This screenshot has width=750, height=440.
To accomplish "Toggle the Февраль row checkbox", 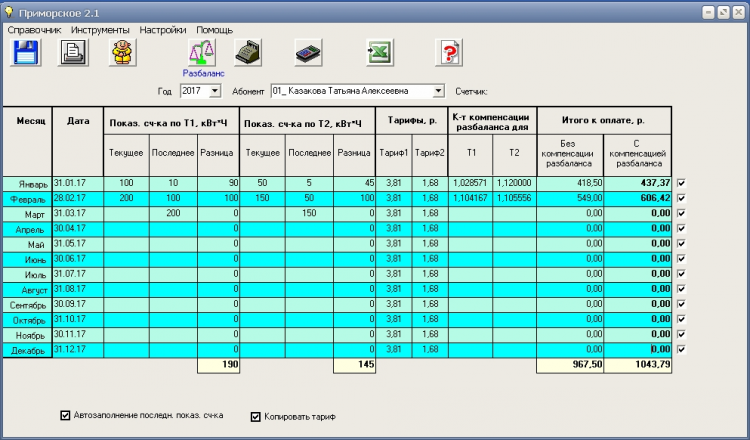I will tap(682, 198).
